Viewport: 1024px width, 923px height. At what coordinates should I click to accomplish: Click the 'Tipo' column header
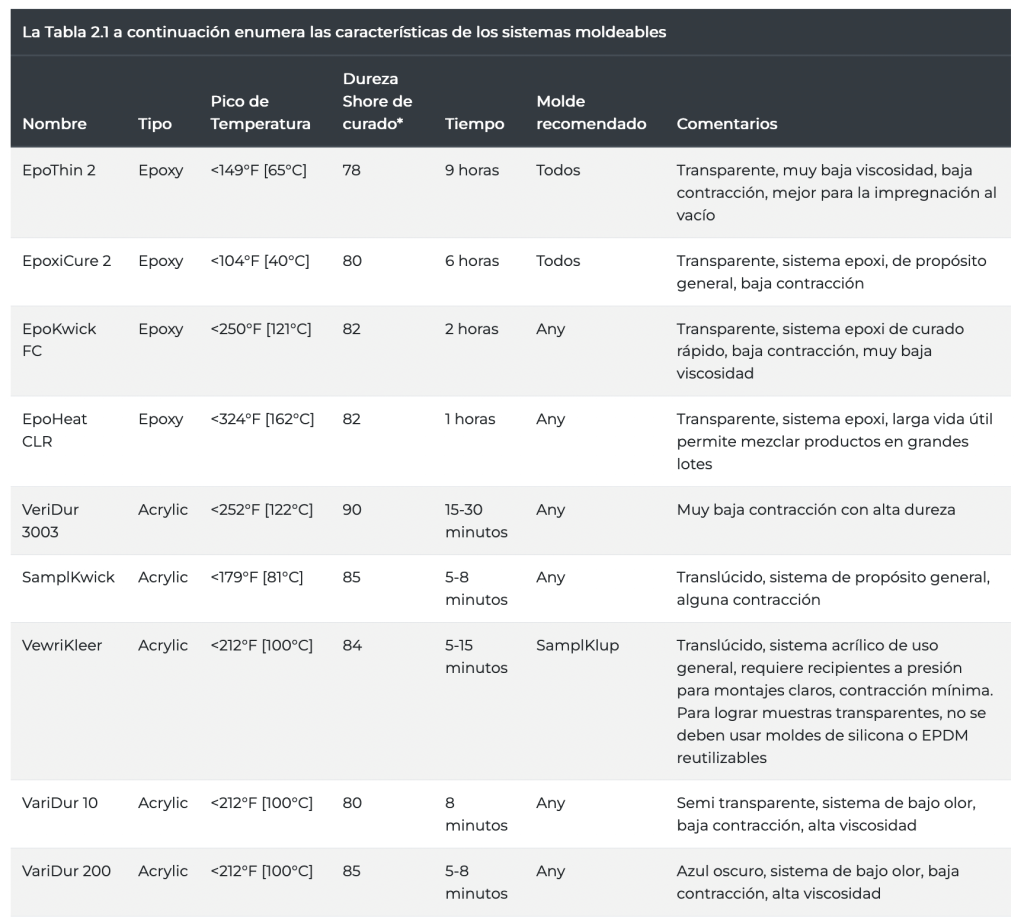[155, 123]
